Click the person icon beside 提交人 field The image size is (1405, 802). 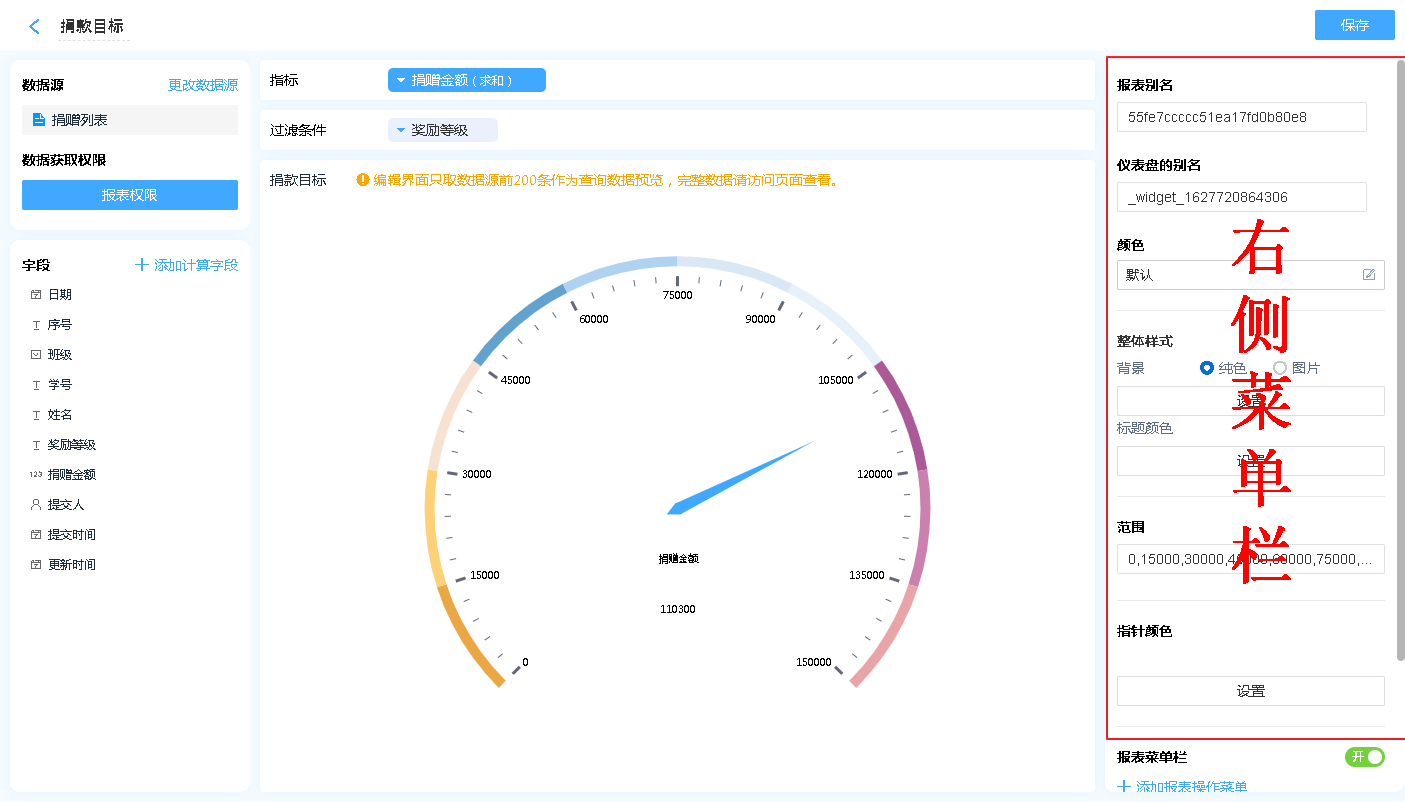(x=36, y=505)
